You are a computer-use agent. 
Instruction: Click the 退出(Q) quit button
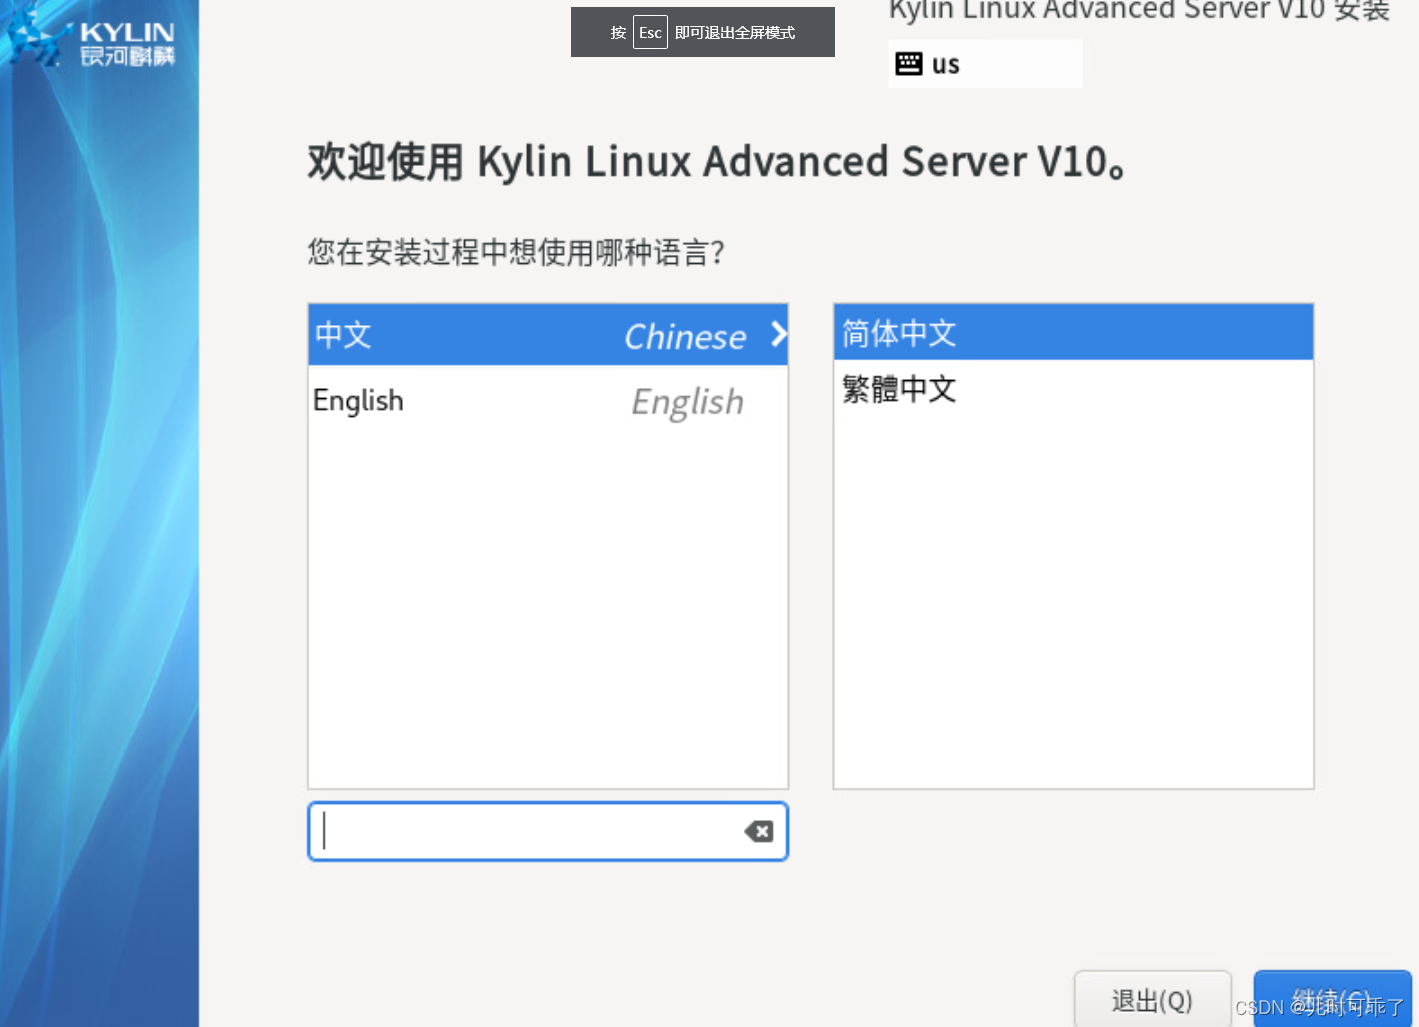click(1152, 999)
